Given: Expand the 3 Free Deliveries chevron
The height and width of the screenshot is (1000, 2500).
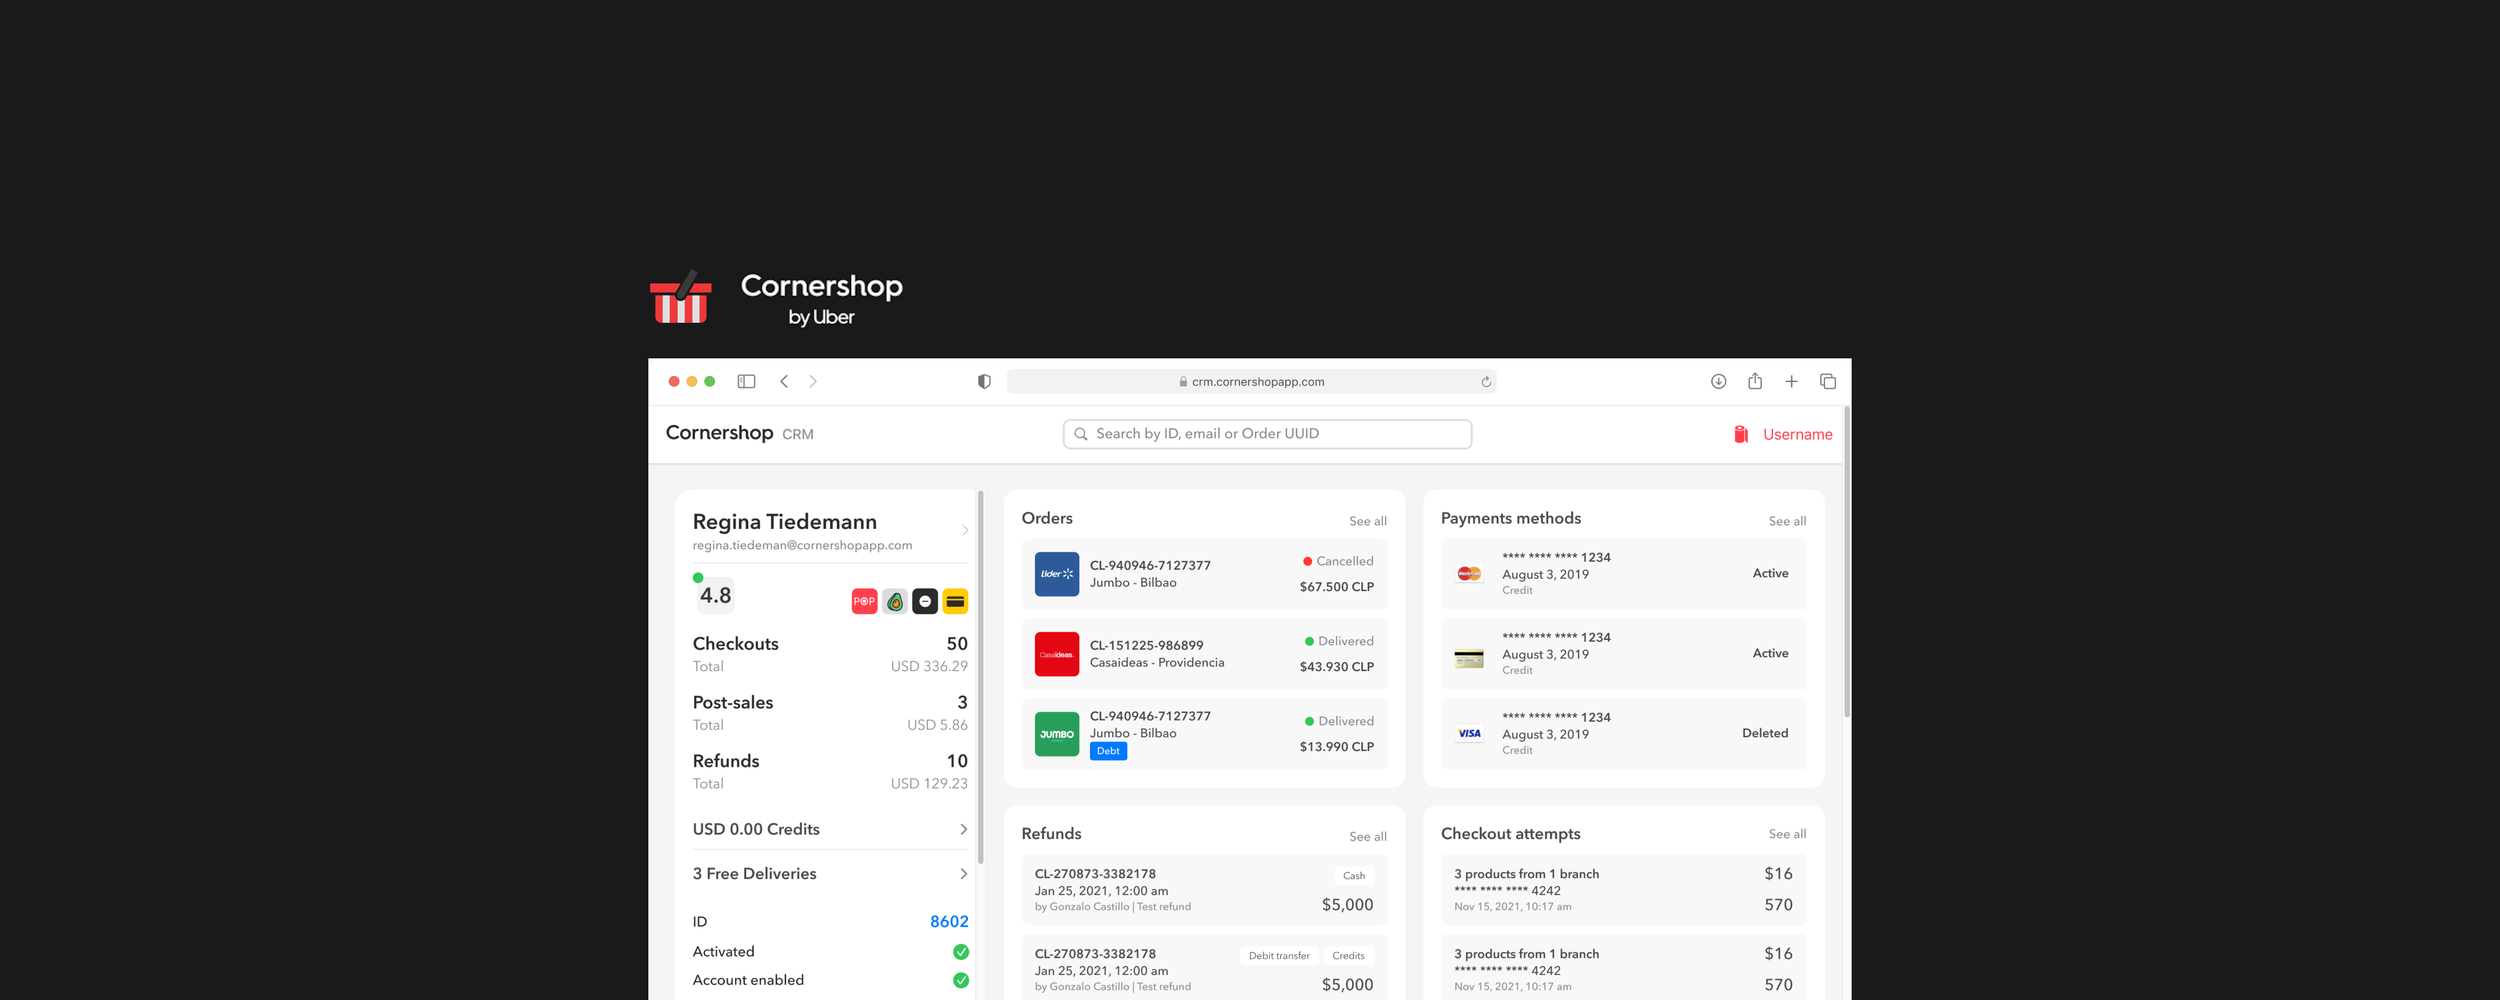Looking at the screenshot, I should coord(963,874).
